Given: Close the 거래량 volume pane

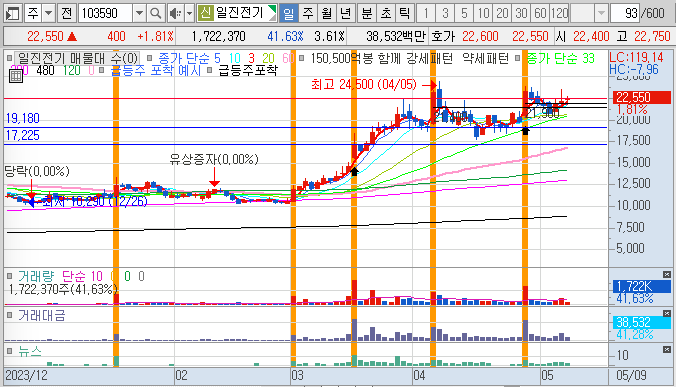Looking at the screenshot, I should 667,275.
